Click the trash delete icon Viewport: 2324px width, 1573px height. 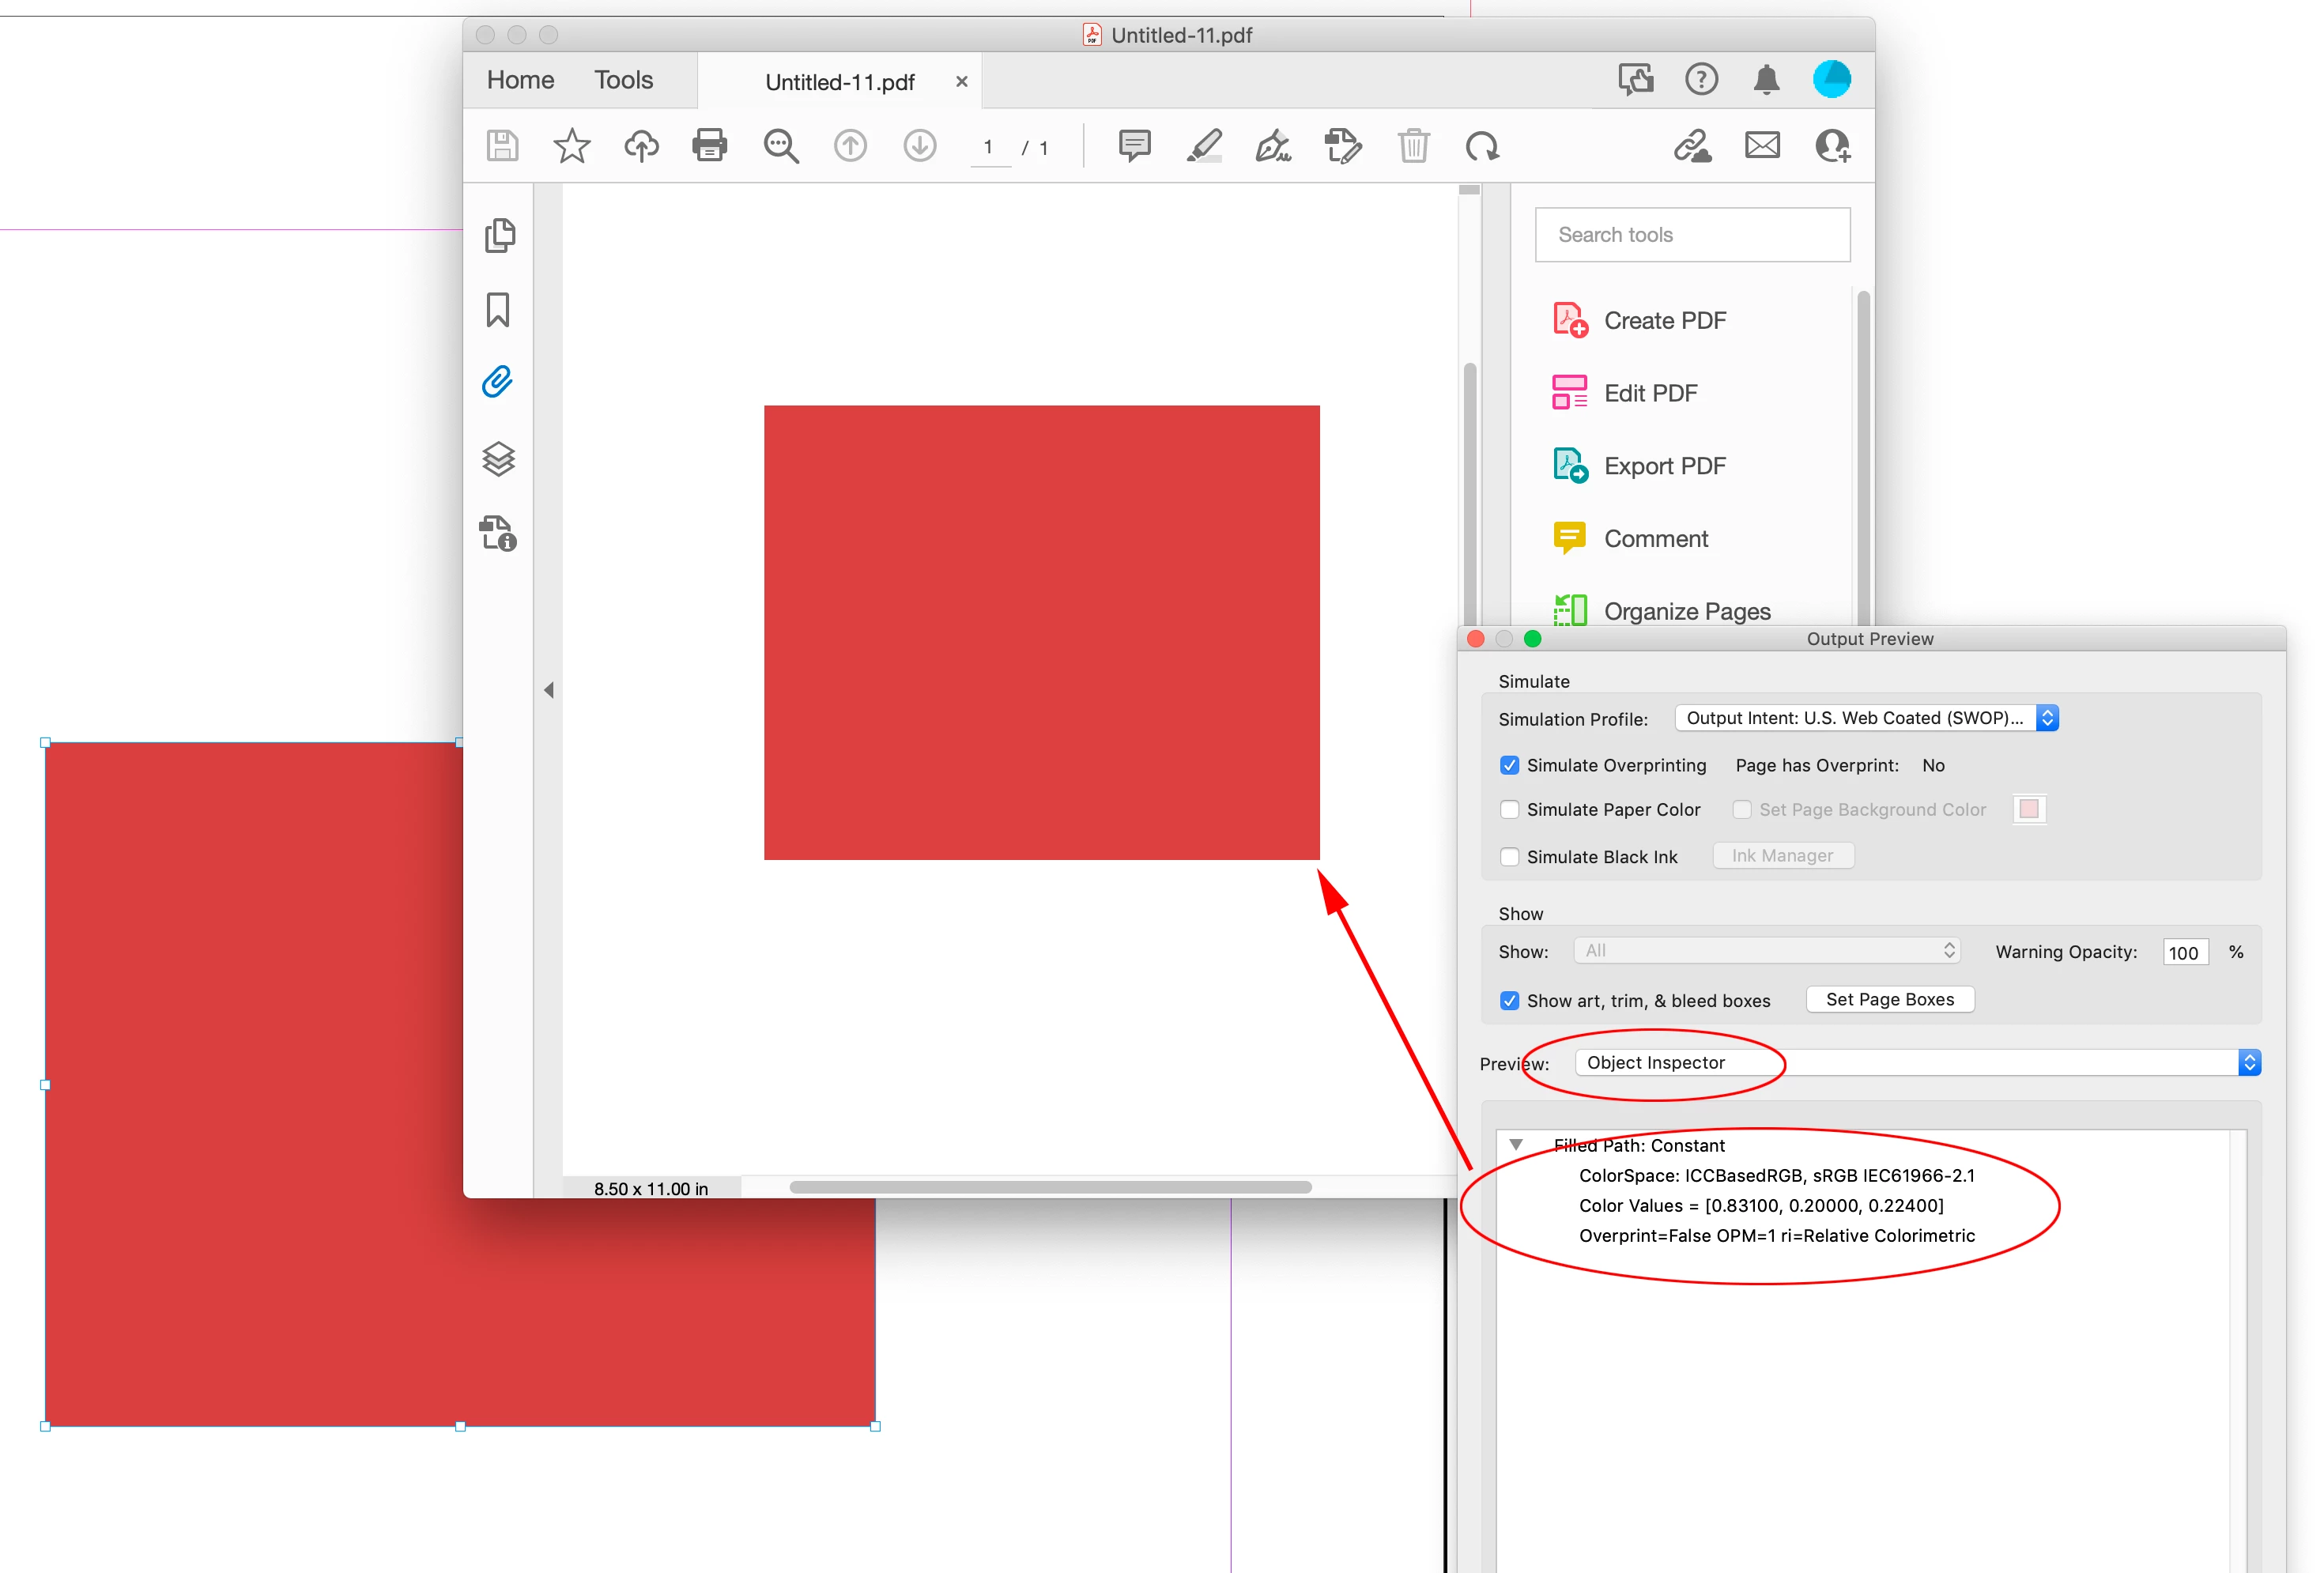point(1413,146)
